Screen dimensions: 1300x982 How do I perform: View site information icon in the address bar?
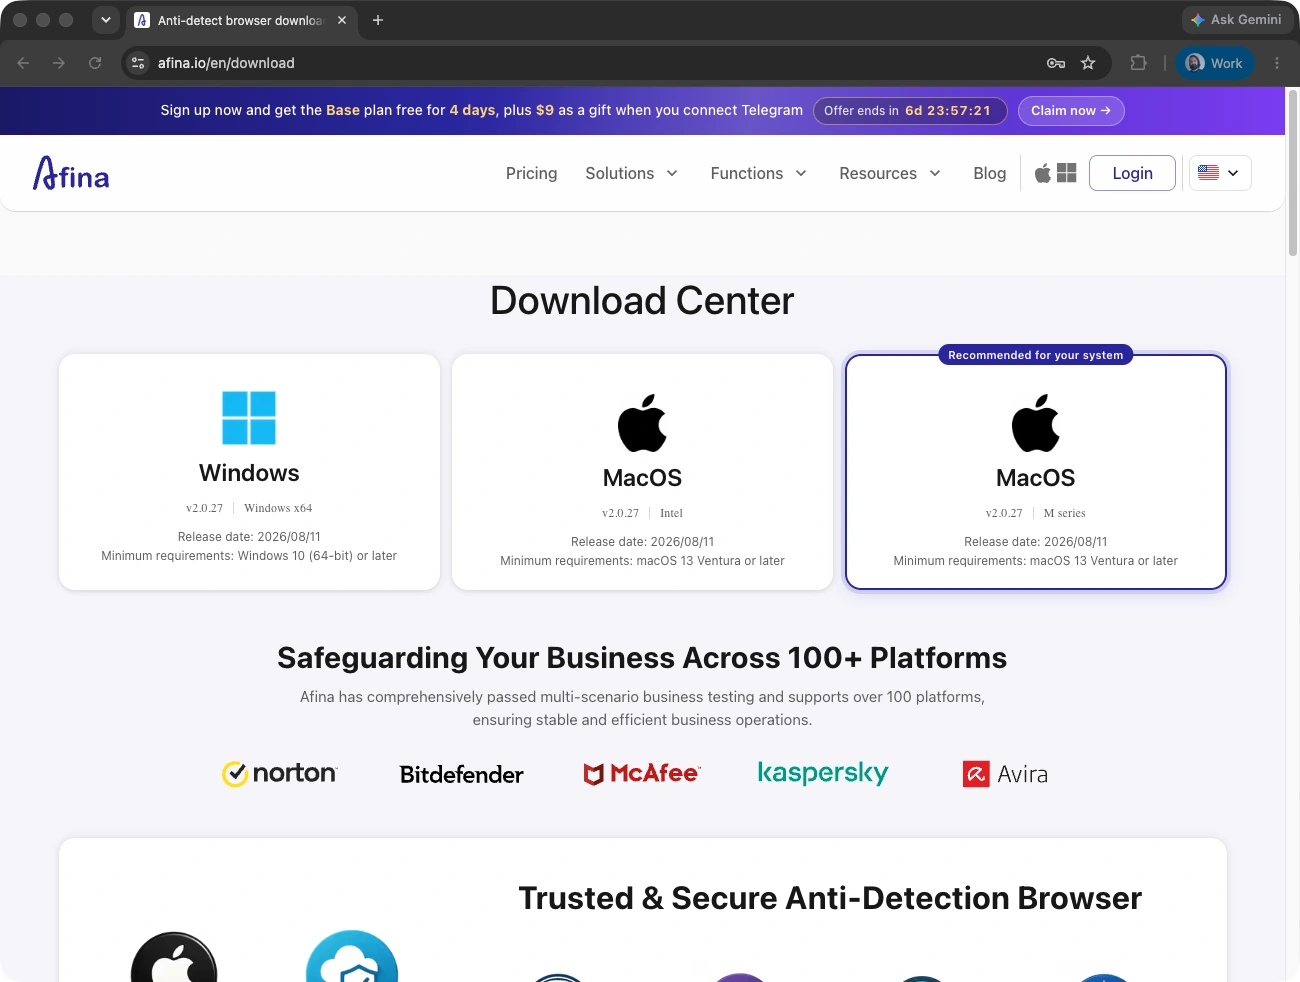point(138,63)
